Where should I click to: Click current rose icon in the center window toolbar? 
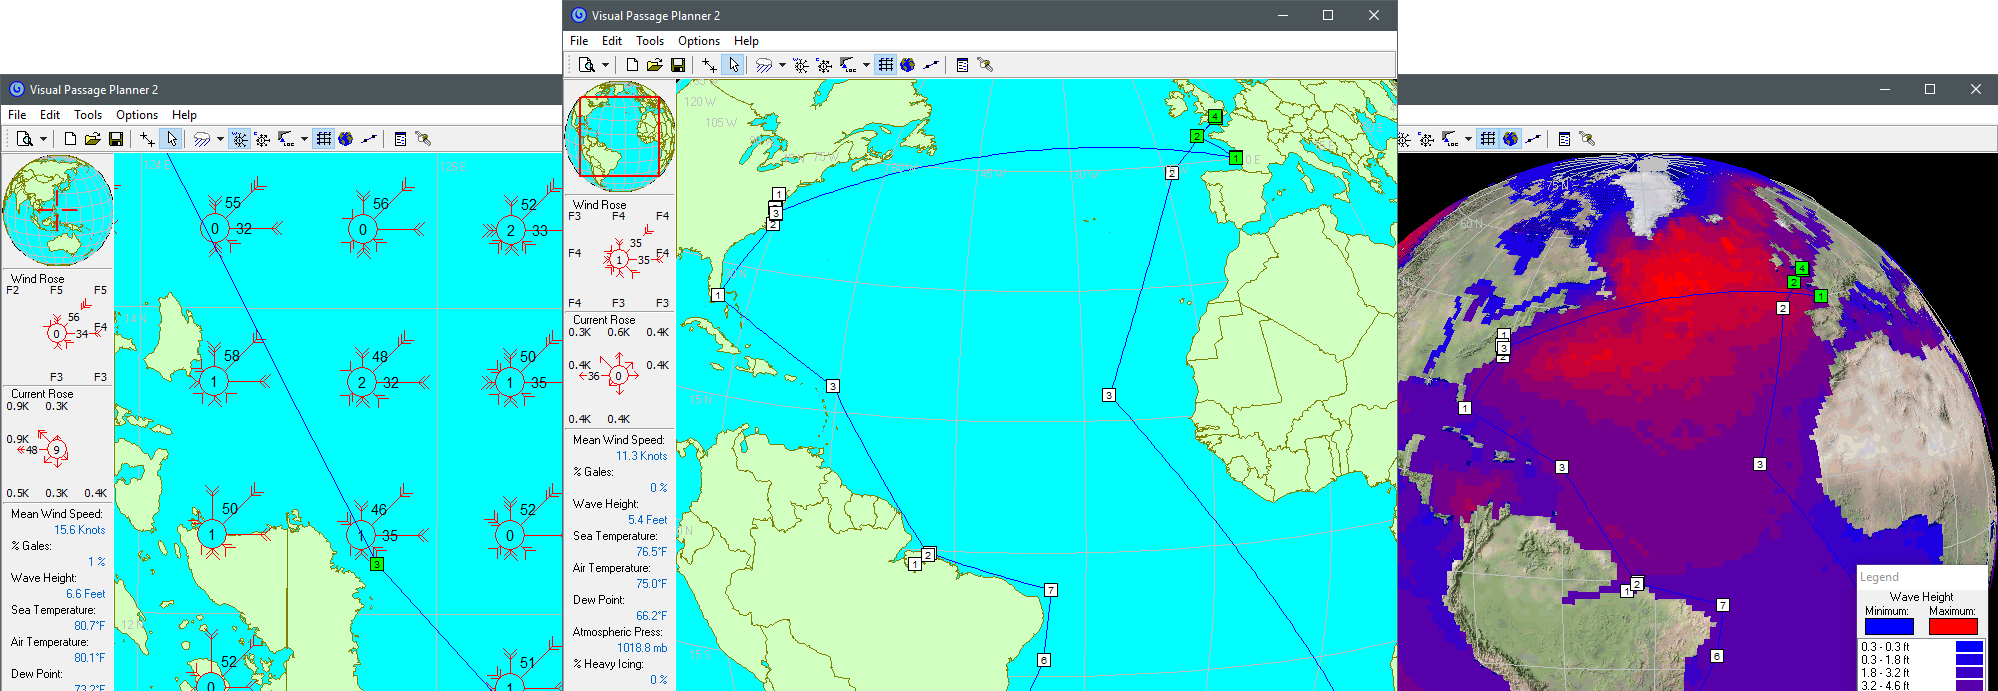click(x=824, y=65)
